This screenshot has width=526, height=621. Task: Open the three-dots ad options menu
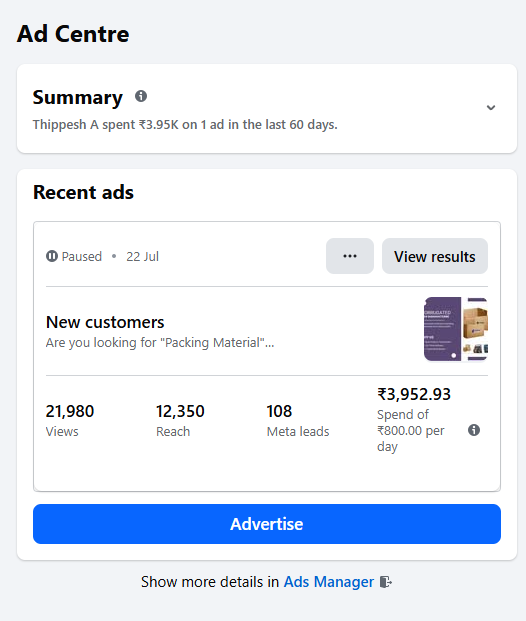(x=350, y=256)
